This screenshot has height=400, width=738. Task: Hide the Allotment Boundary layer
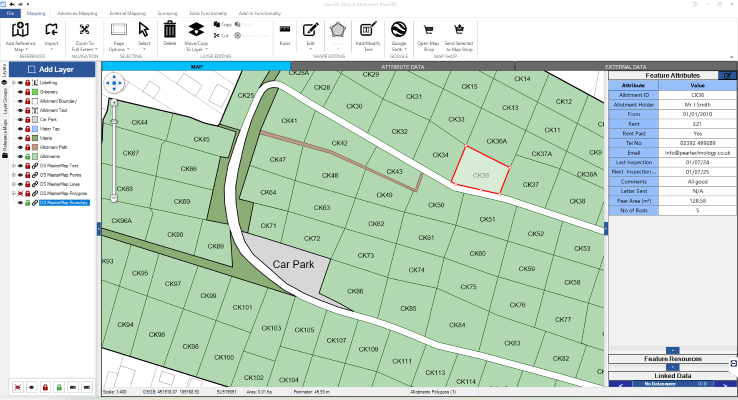20,101
